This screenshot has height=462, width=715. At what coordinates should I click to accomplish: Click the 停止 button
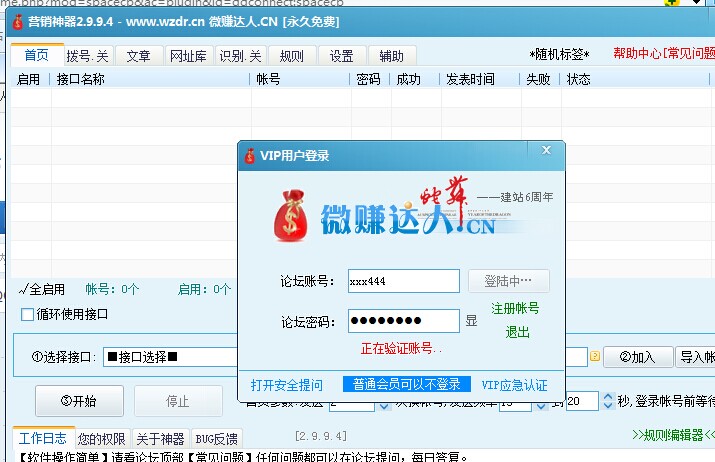pos(178,401)
